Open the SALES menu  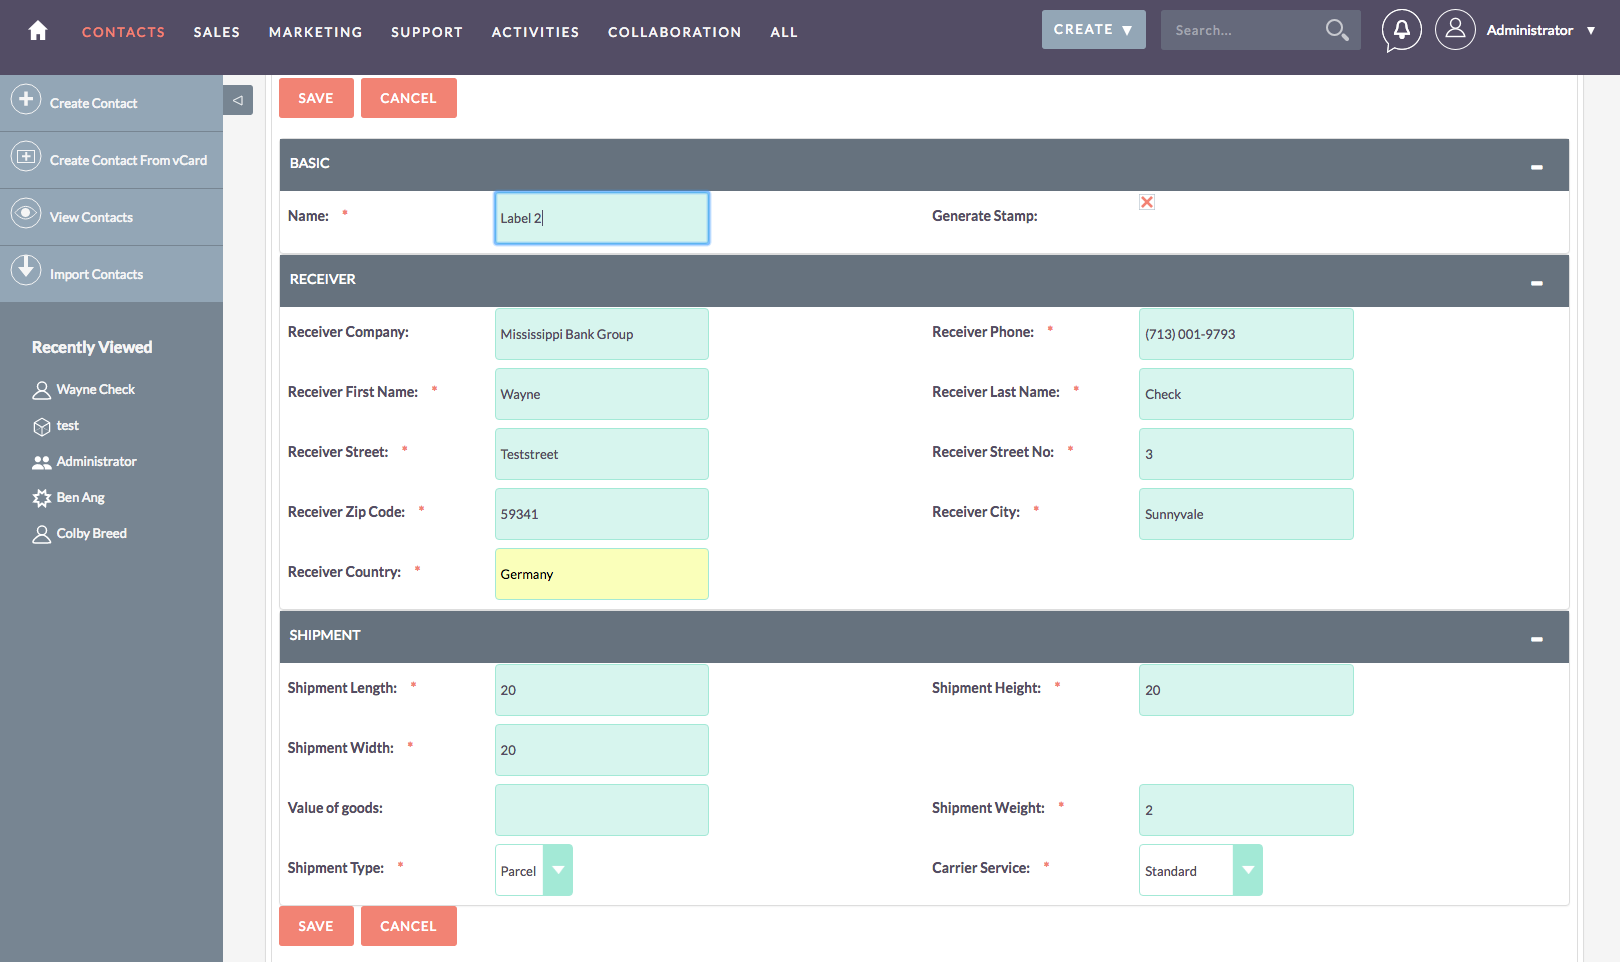point(216,32)
